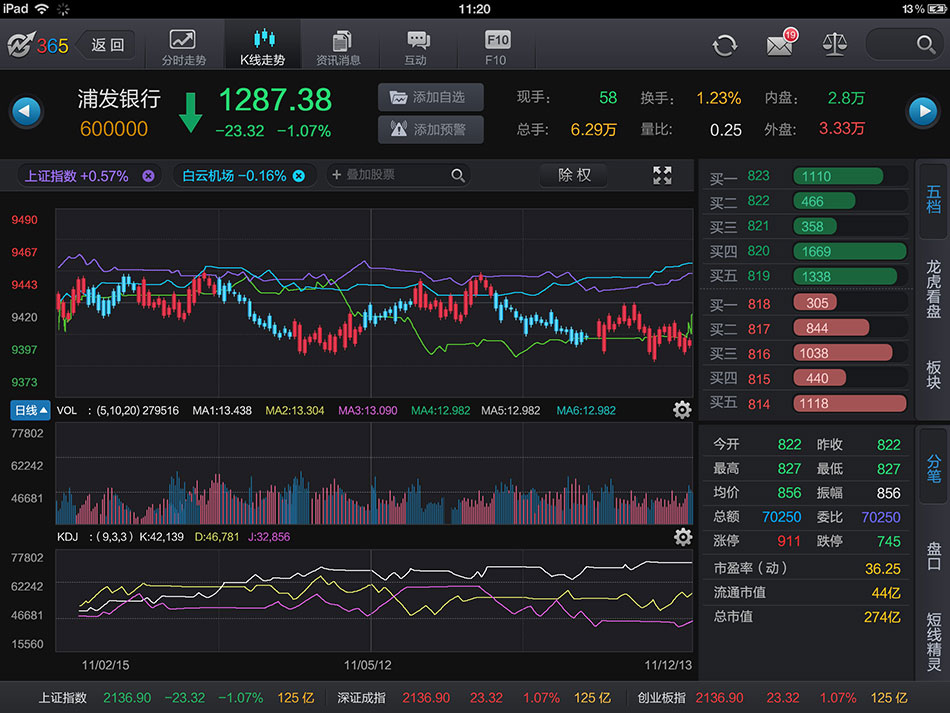Open KDJ indicator settings gear

coord(683,537)
